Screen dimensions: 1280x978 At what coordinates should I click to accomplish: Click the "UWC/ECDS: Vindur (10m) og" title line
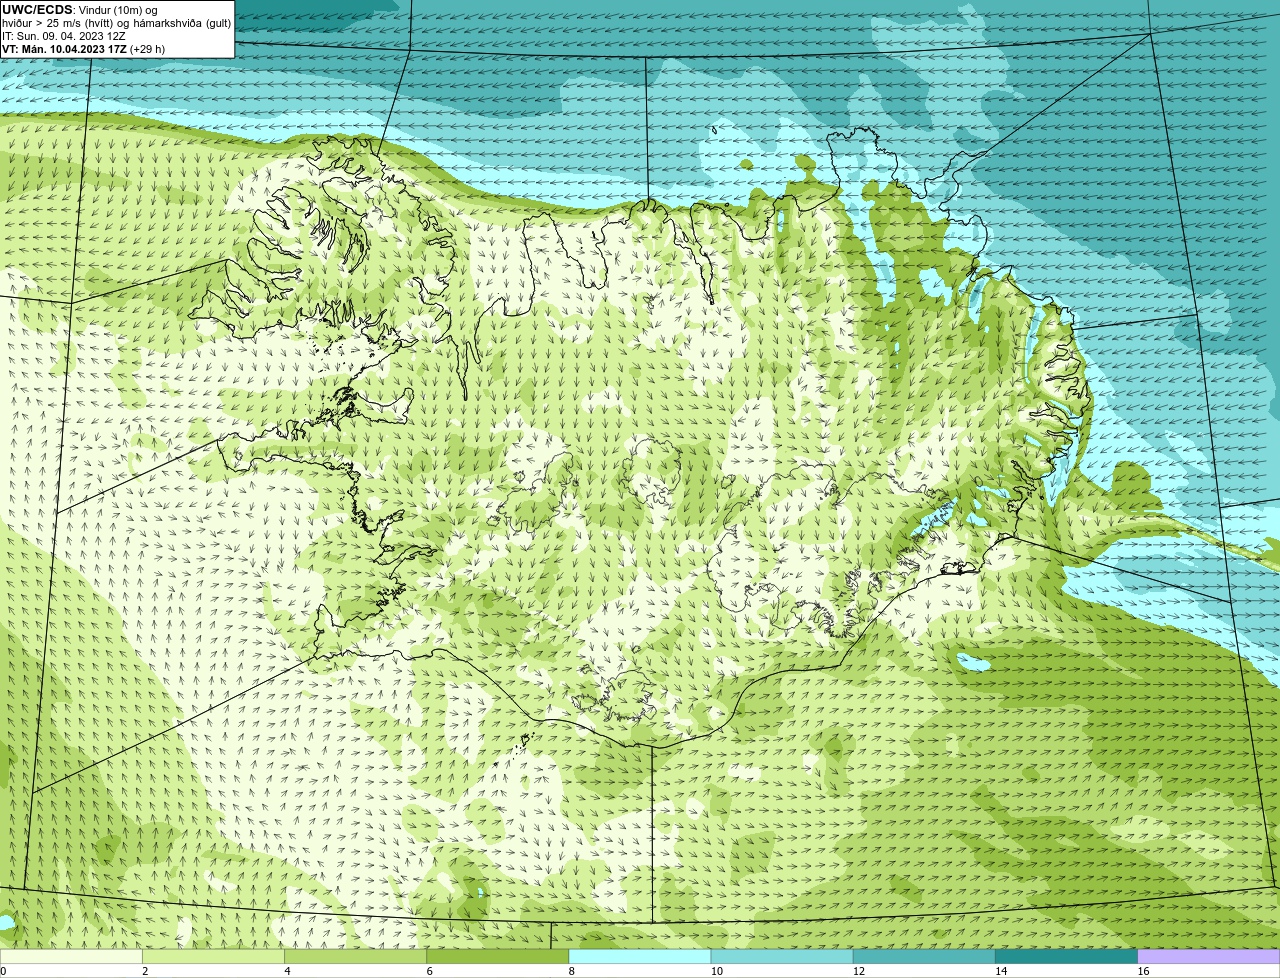pyautogui.click(x=80, y=10)
